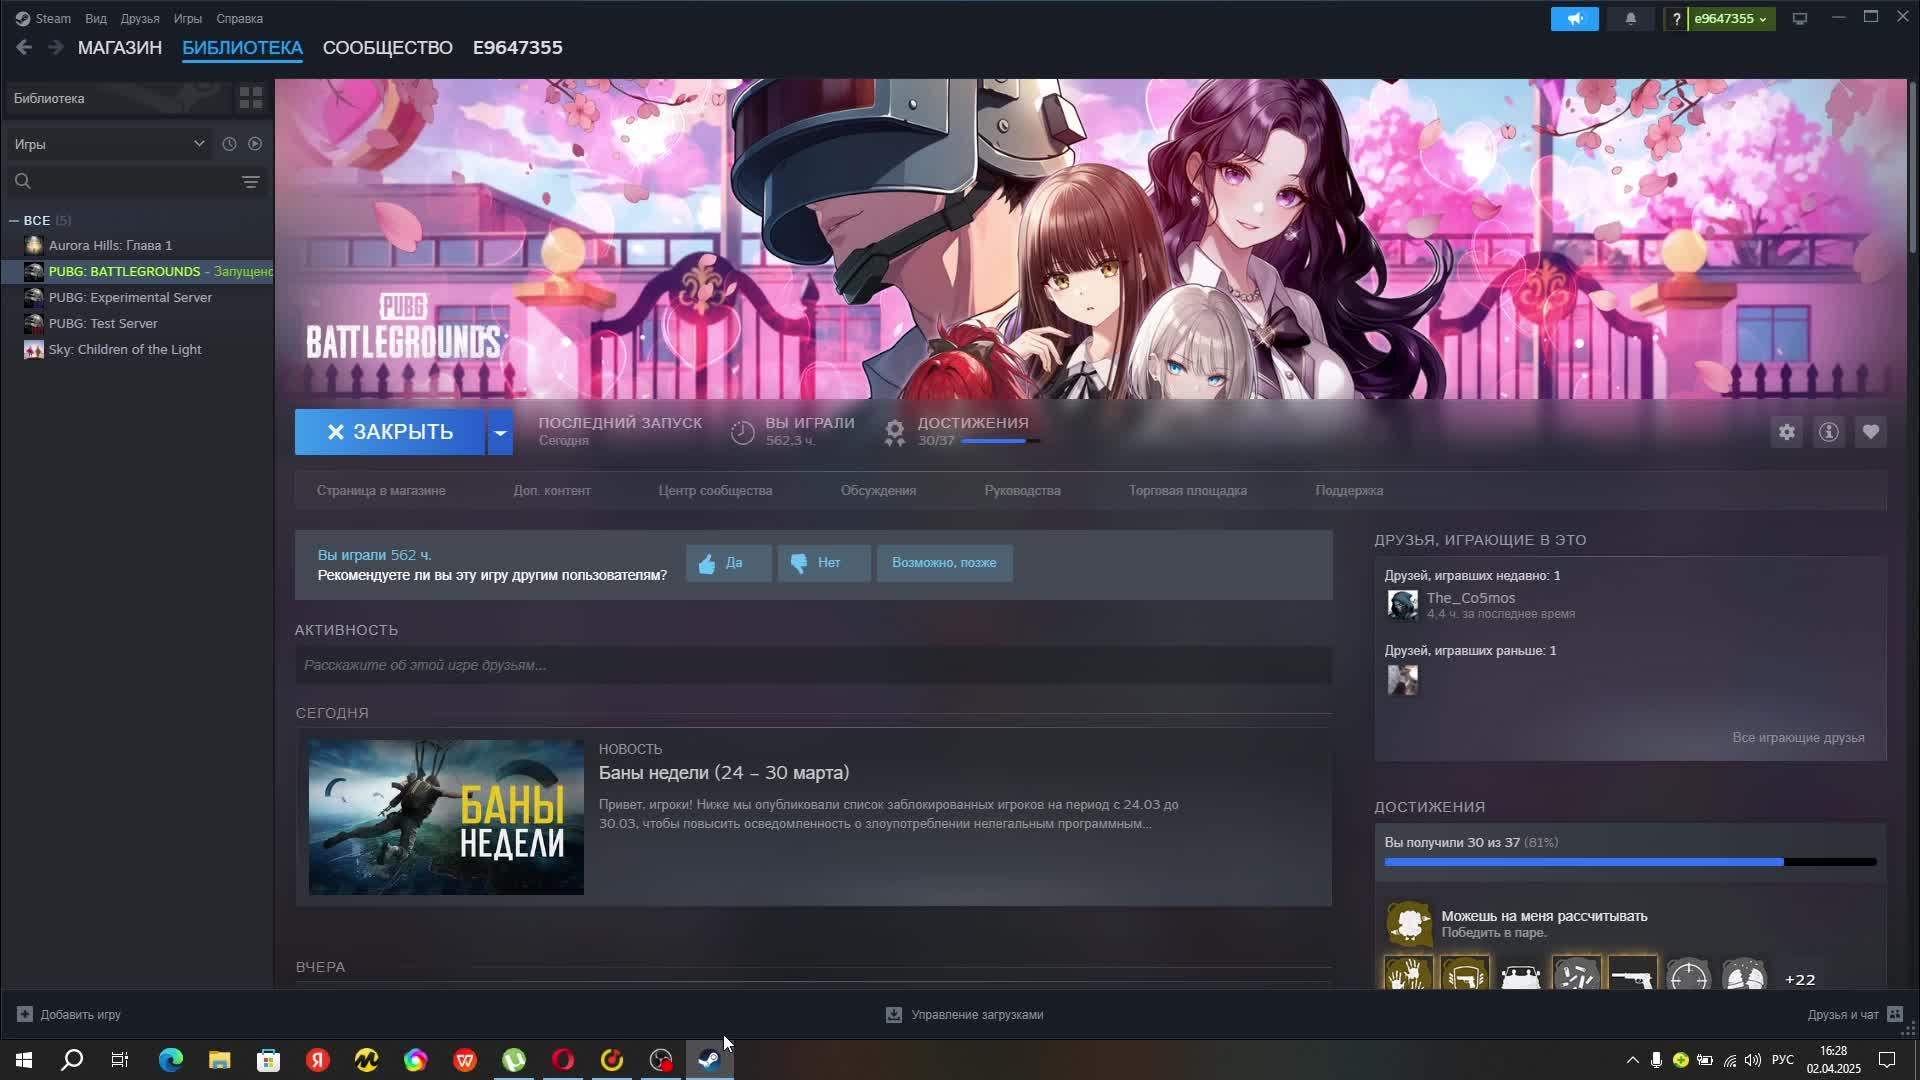Open the download icon beside Управление загрузками
This screenshot has height=1080, width=1920.
coord(894,1014)
